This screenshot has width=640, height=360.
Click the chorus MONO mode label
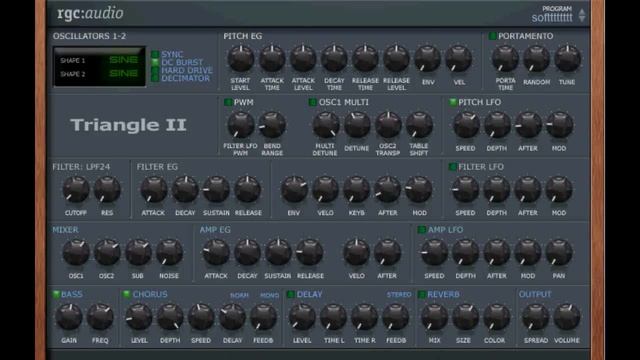coord(269,295)
